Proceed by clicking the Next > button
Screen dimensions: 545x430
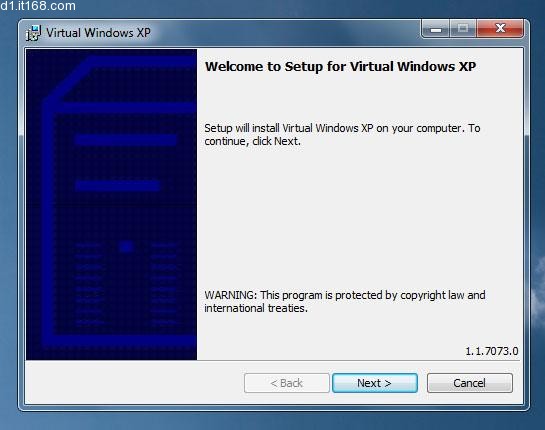[375, 383]
